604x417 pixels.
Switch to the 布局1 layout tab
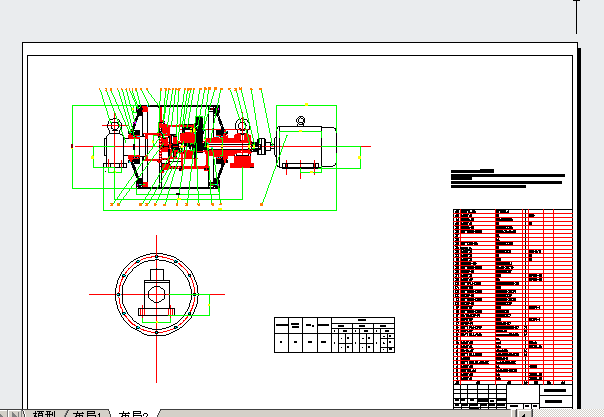(x=87, y=414)
